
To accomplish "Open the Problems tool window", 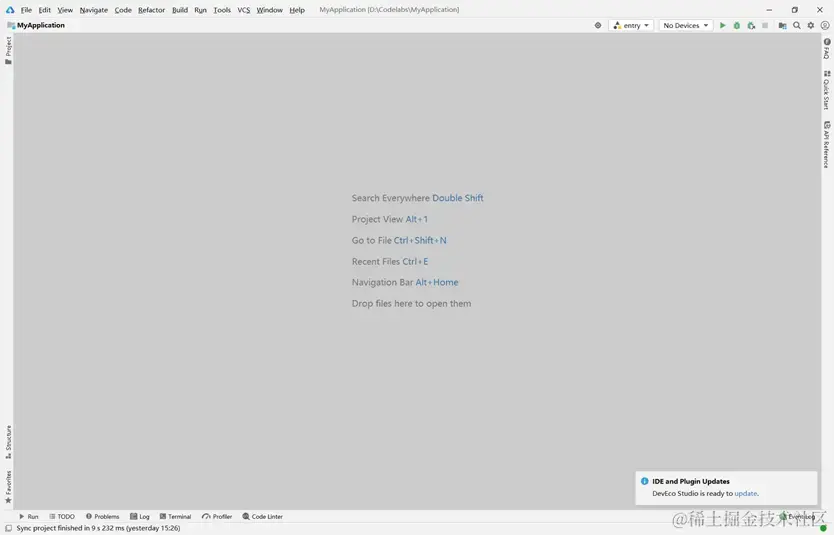I will (103, 516).
